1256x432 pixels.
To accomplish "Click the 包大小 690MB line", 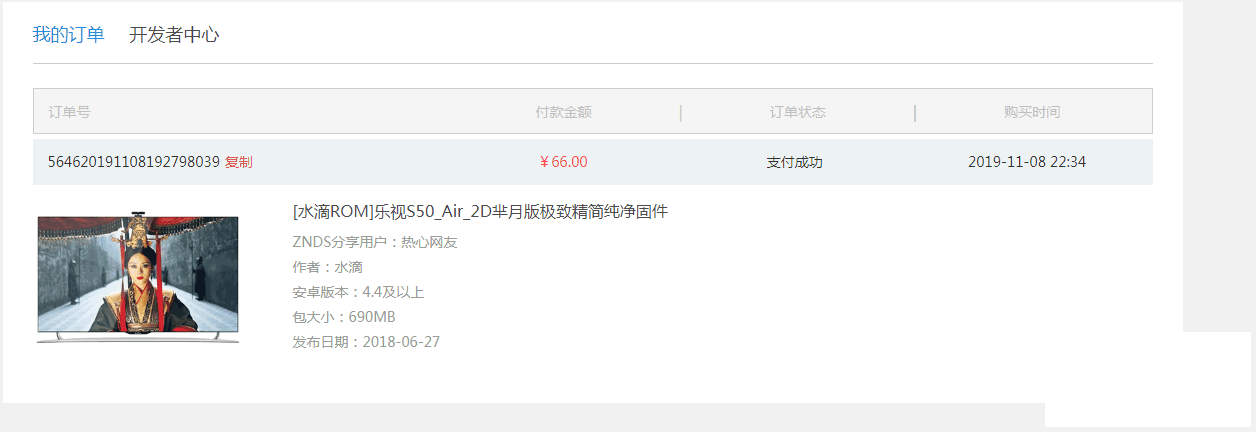I will tap(344, 317).
